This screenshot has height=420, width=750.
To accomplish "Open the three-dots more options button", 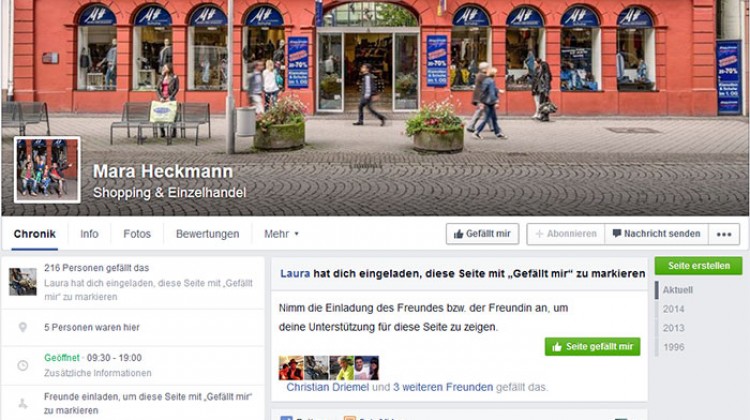I will [724, 234].
